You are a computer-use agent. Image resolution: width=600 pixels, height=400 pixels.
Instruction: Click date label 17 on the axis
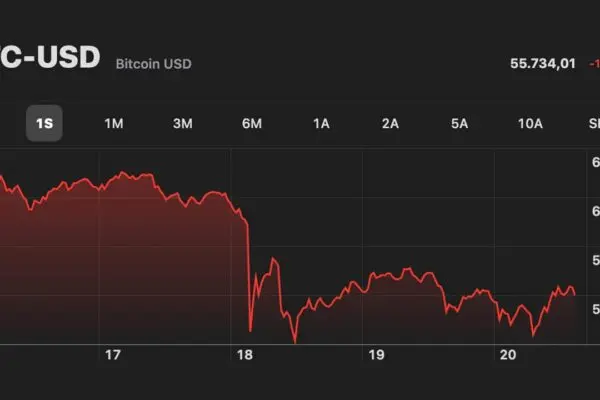coord(113,355)
